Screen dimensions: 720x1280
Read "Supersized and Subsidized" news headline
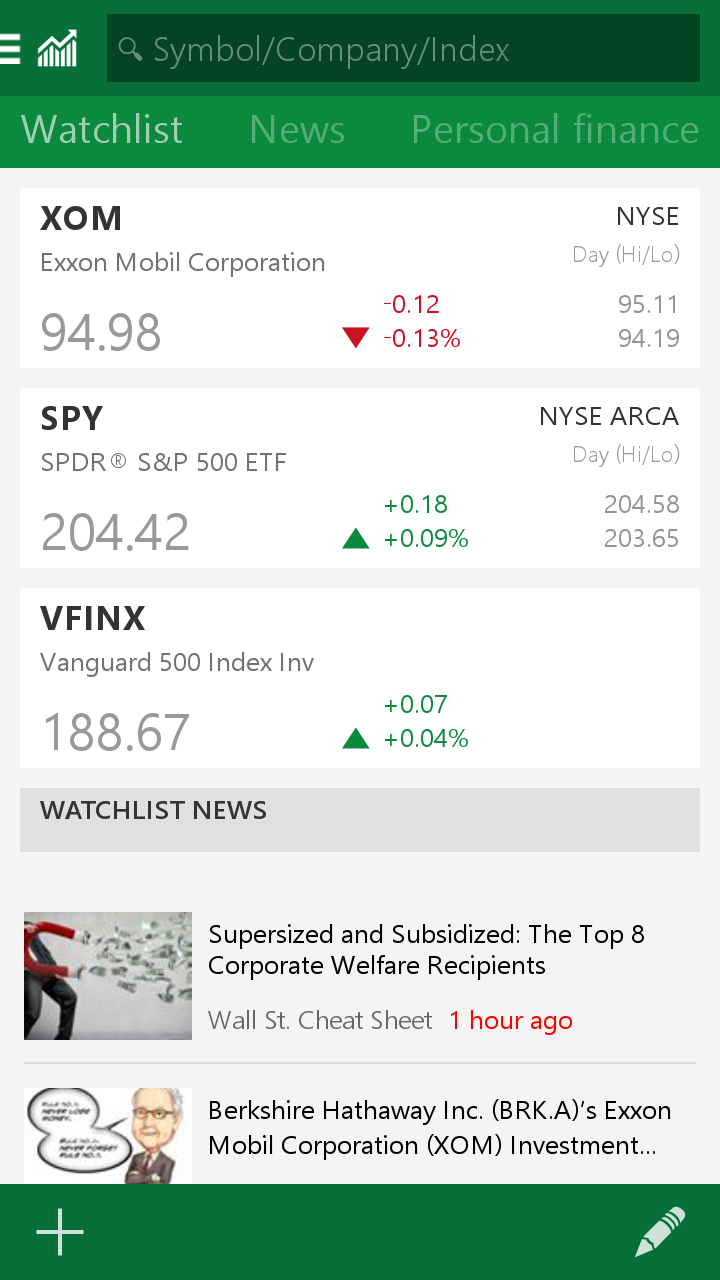(426, 950)
